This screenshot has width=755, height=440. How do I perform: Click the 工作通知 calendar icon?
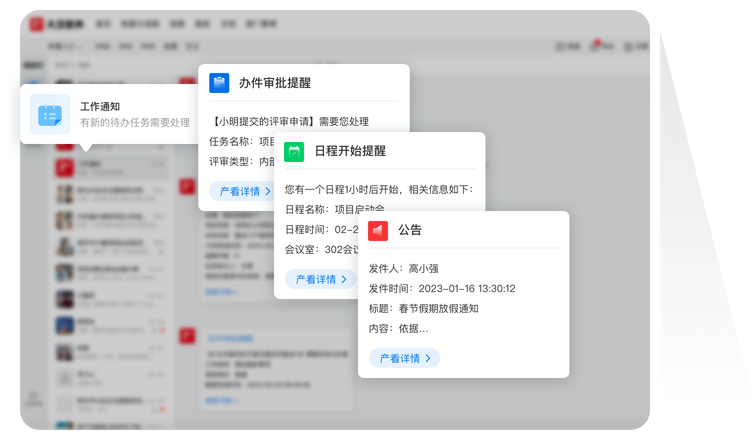click(x=50, y=114)
